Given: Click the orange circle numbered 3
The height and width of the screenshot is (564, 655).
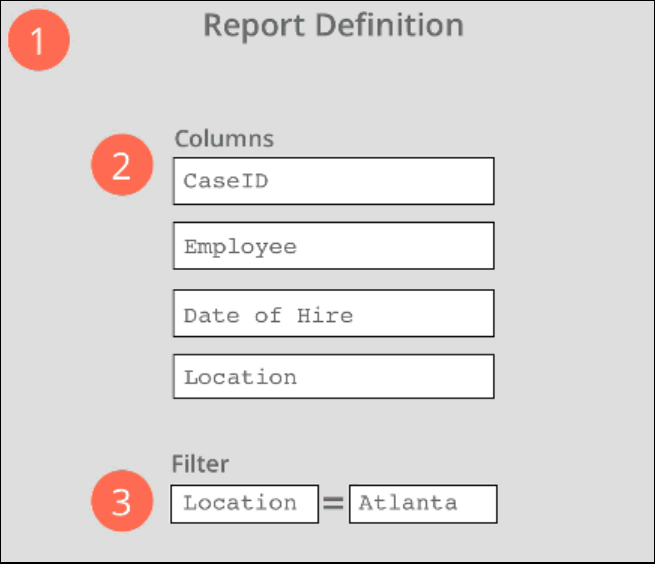Looking at the screenshot, I should pyautogui.click(x=122, y=501).
